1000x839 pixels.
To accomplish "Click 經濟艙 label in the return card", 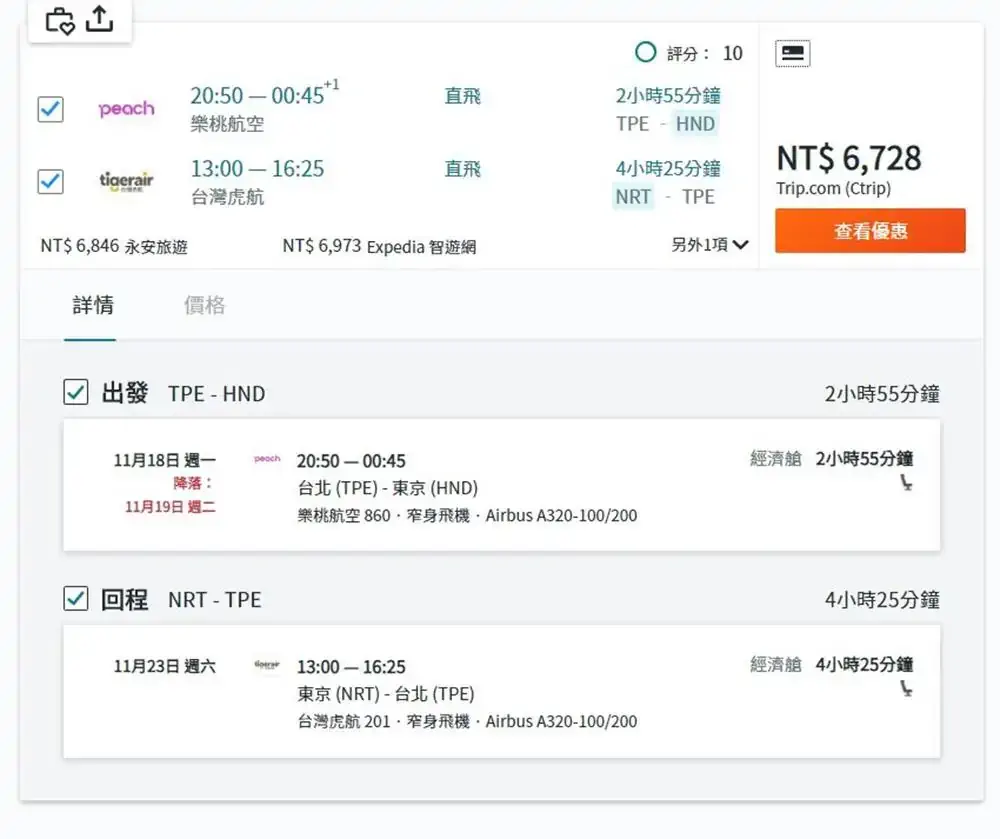I will (x=776, y=664).
